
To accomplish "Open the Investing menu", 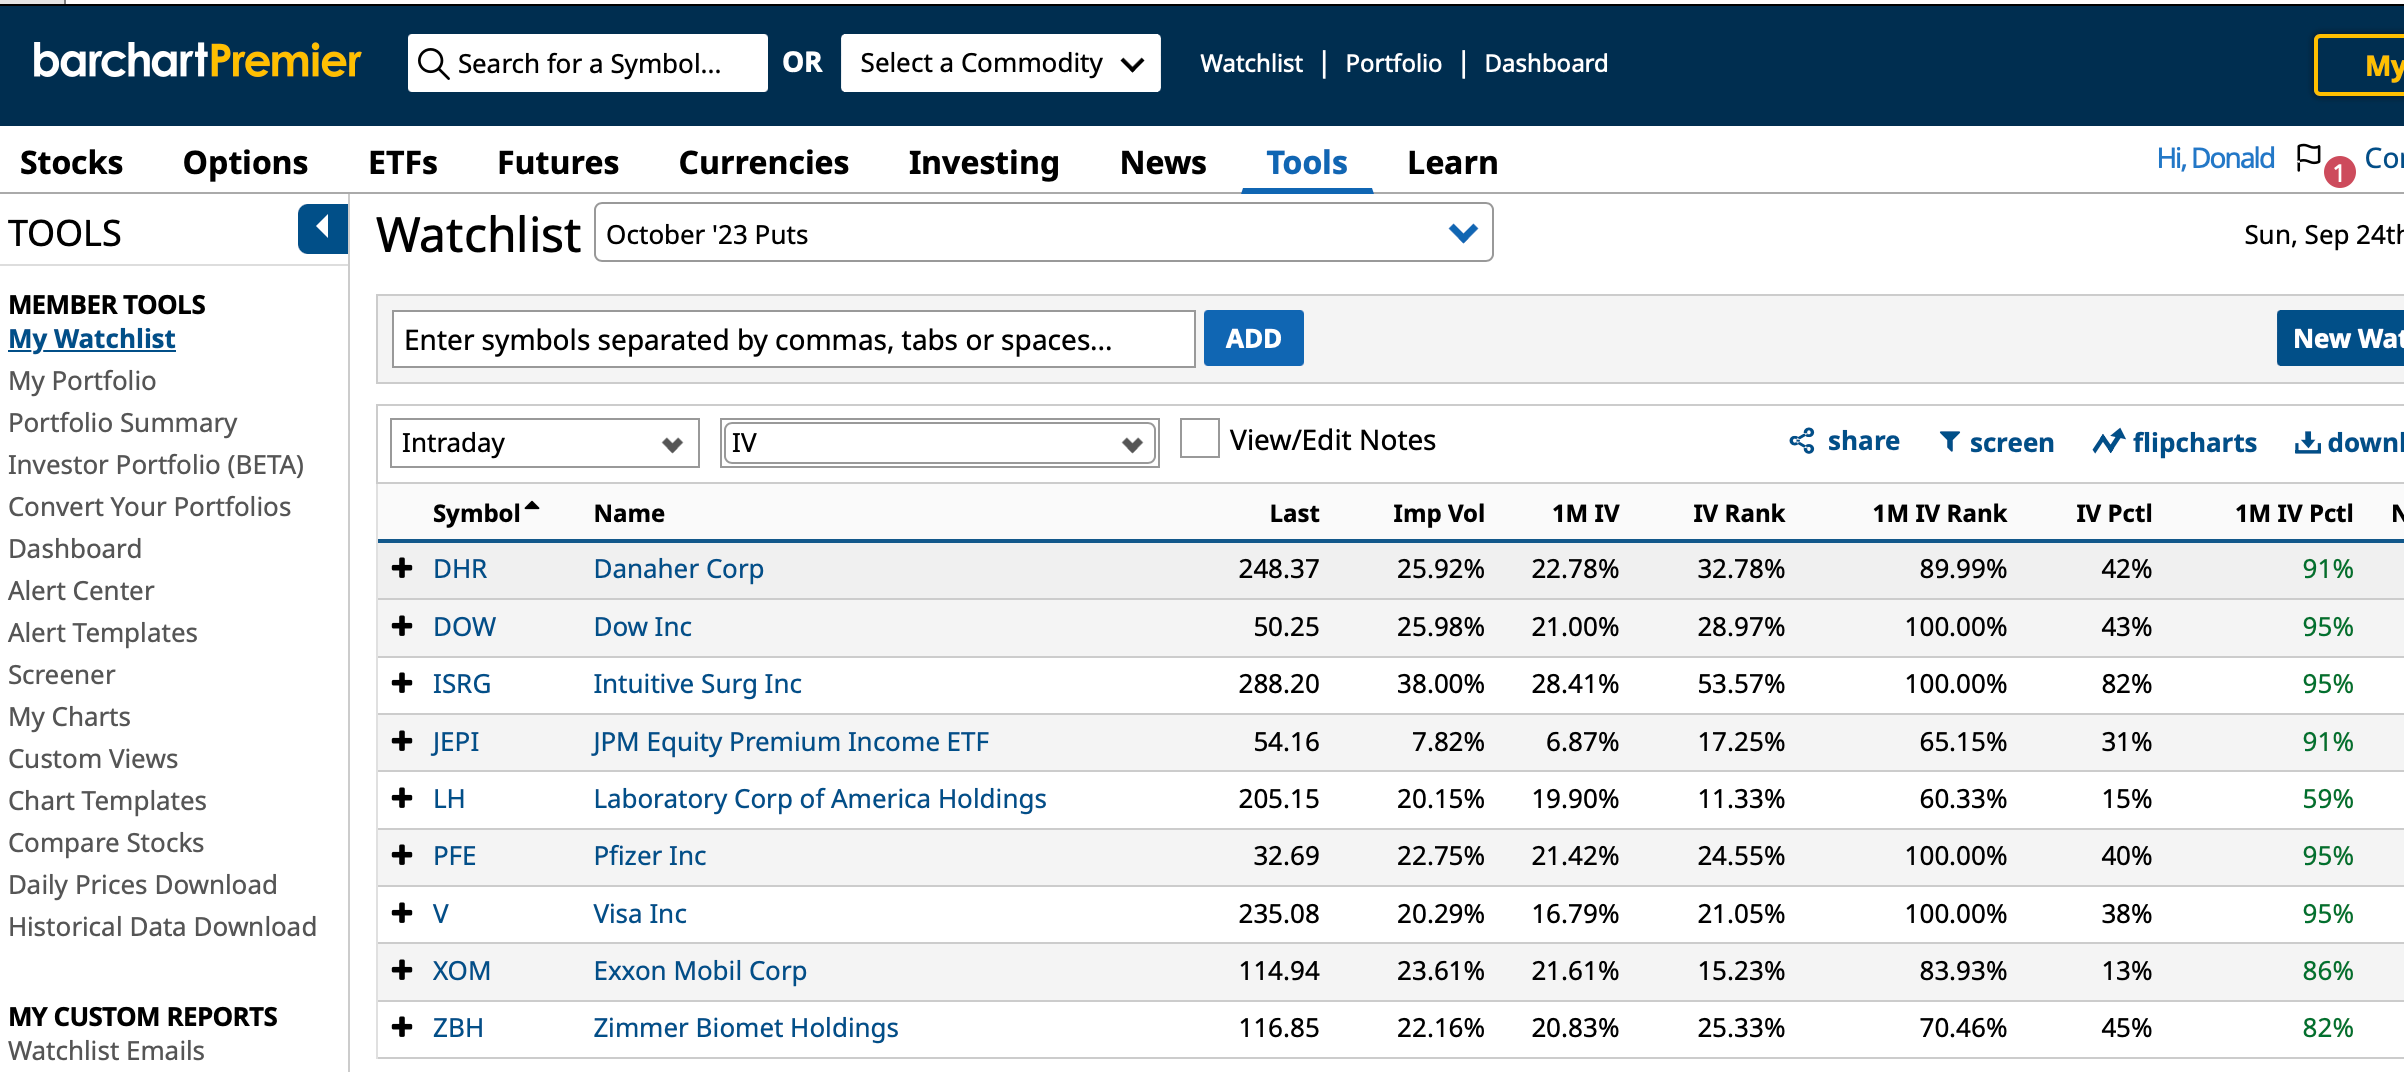I will tap(983, 162).
